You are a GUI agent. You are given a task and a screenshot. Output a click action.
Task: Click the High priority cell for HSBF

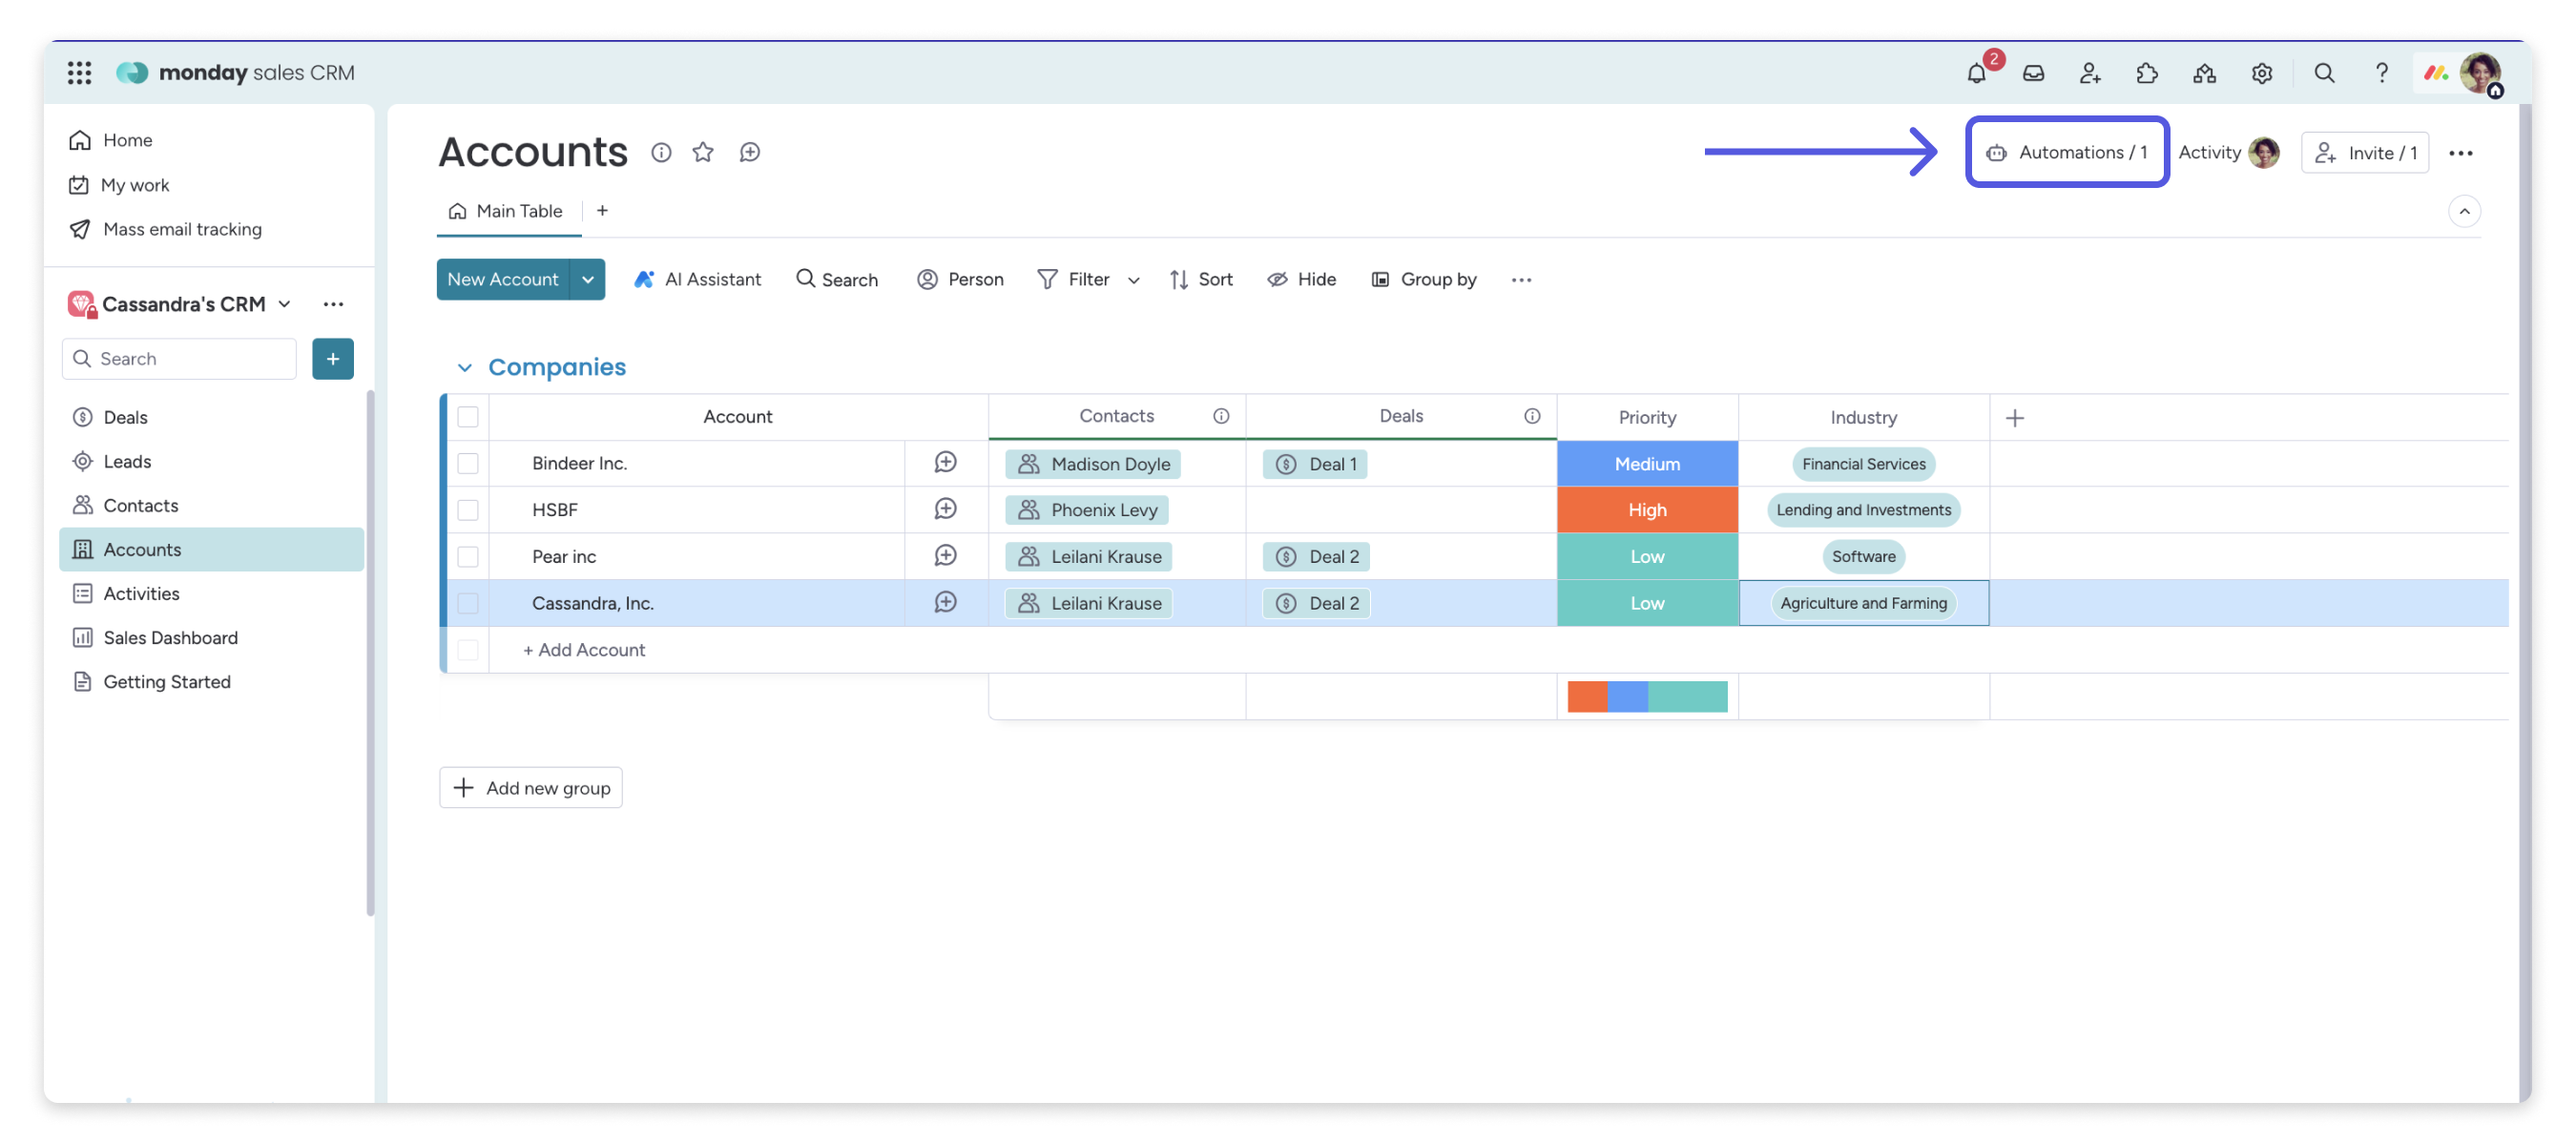1647,510
